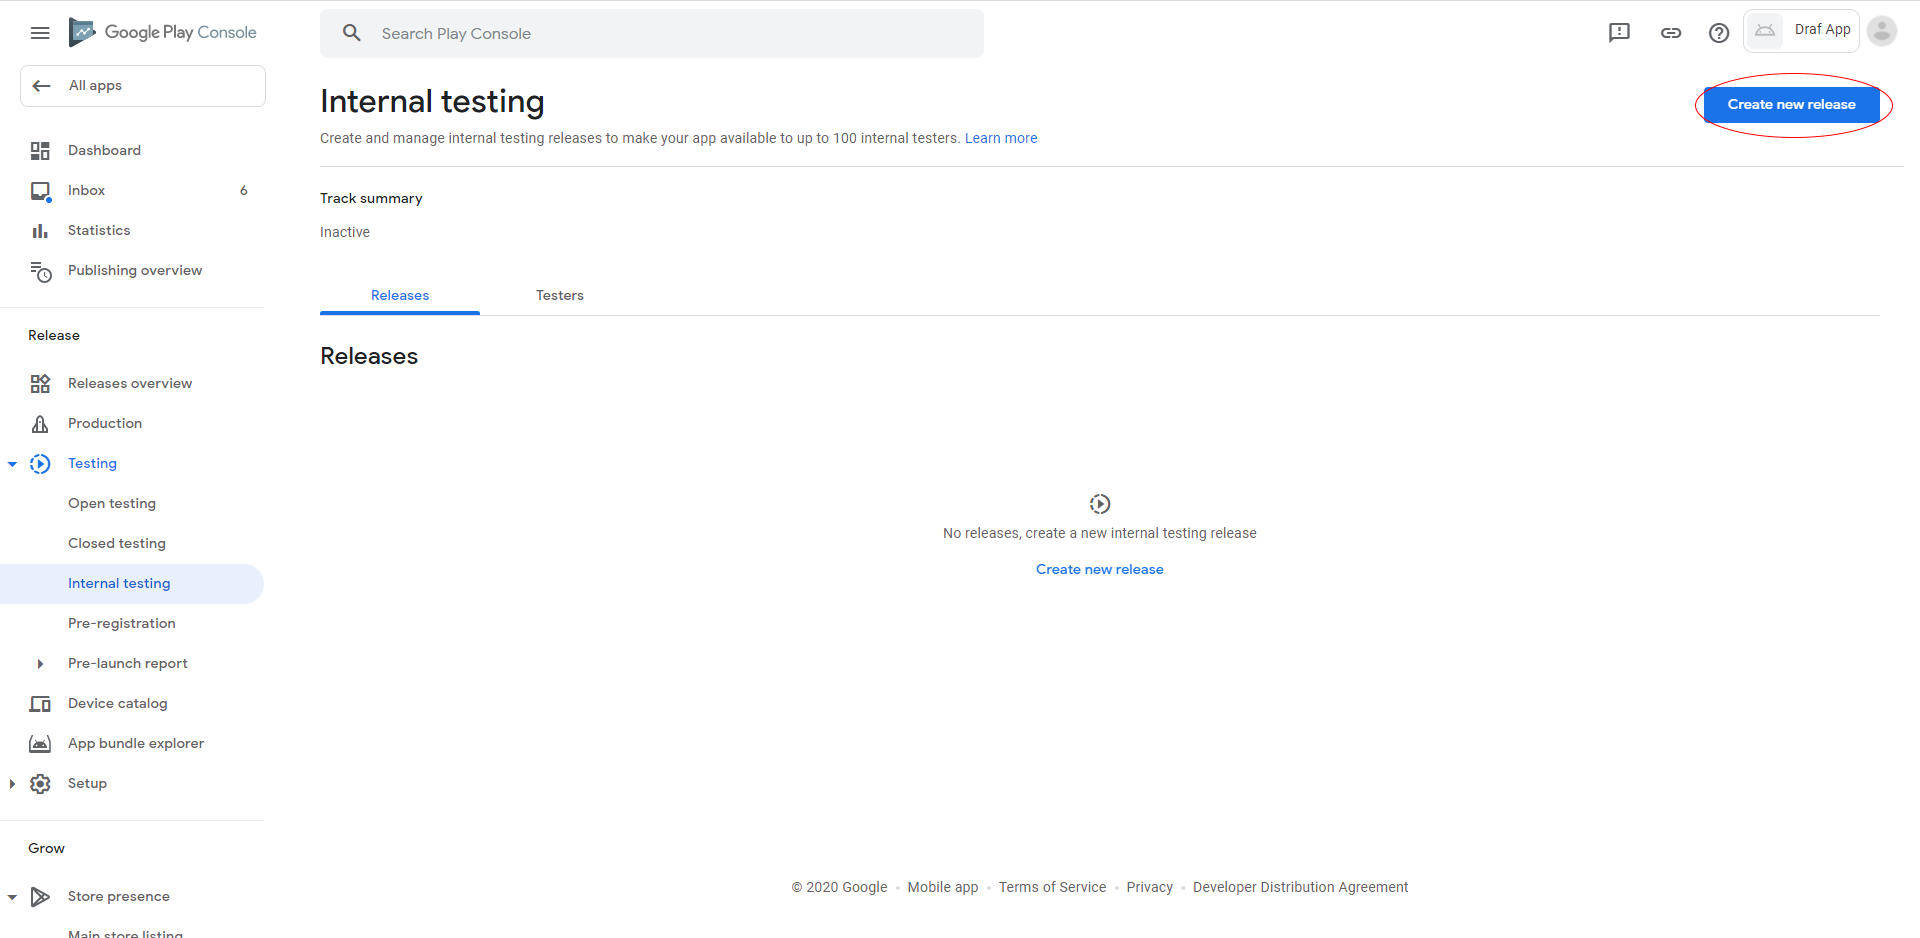This screenshot has width=1920, height=938.
Task: Open the Draf App selector
Action: [1801, 31]
